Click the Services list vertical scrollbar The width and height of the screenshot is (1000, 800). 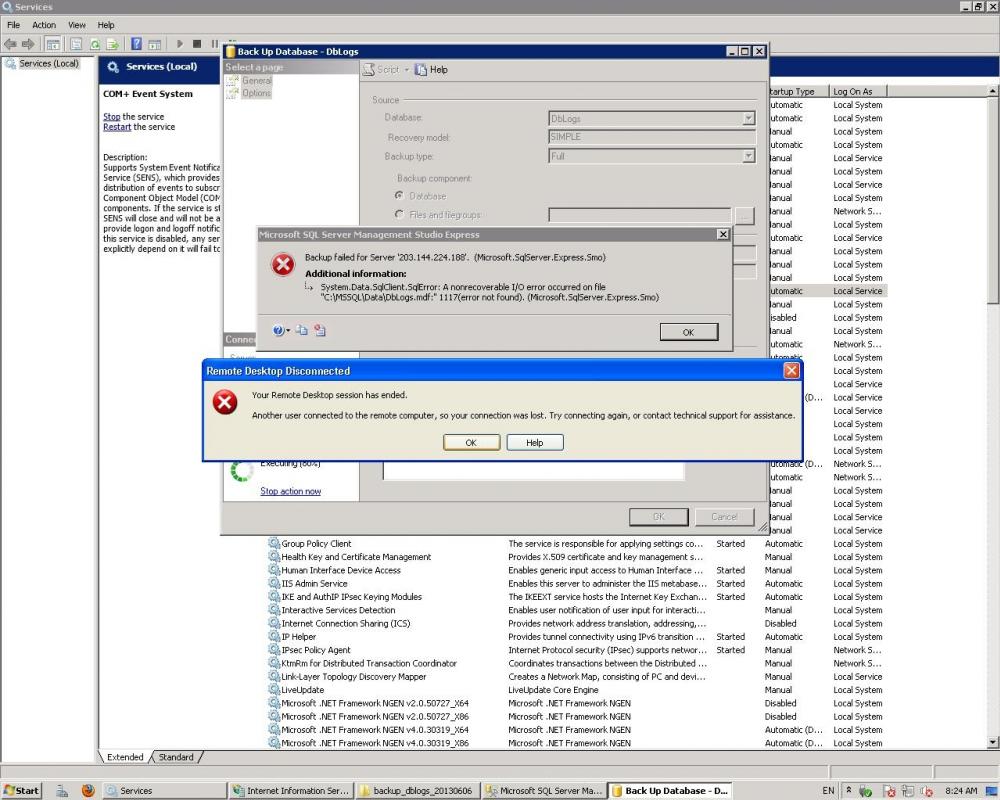(x=993, y=417)
